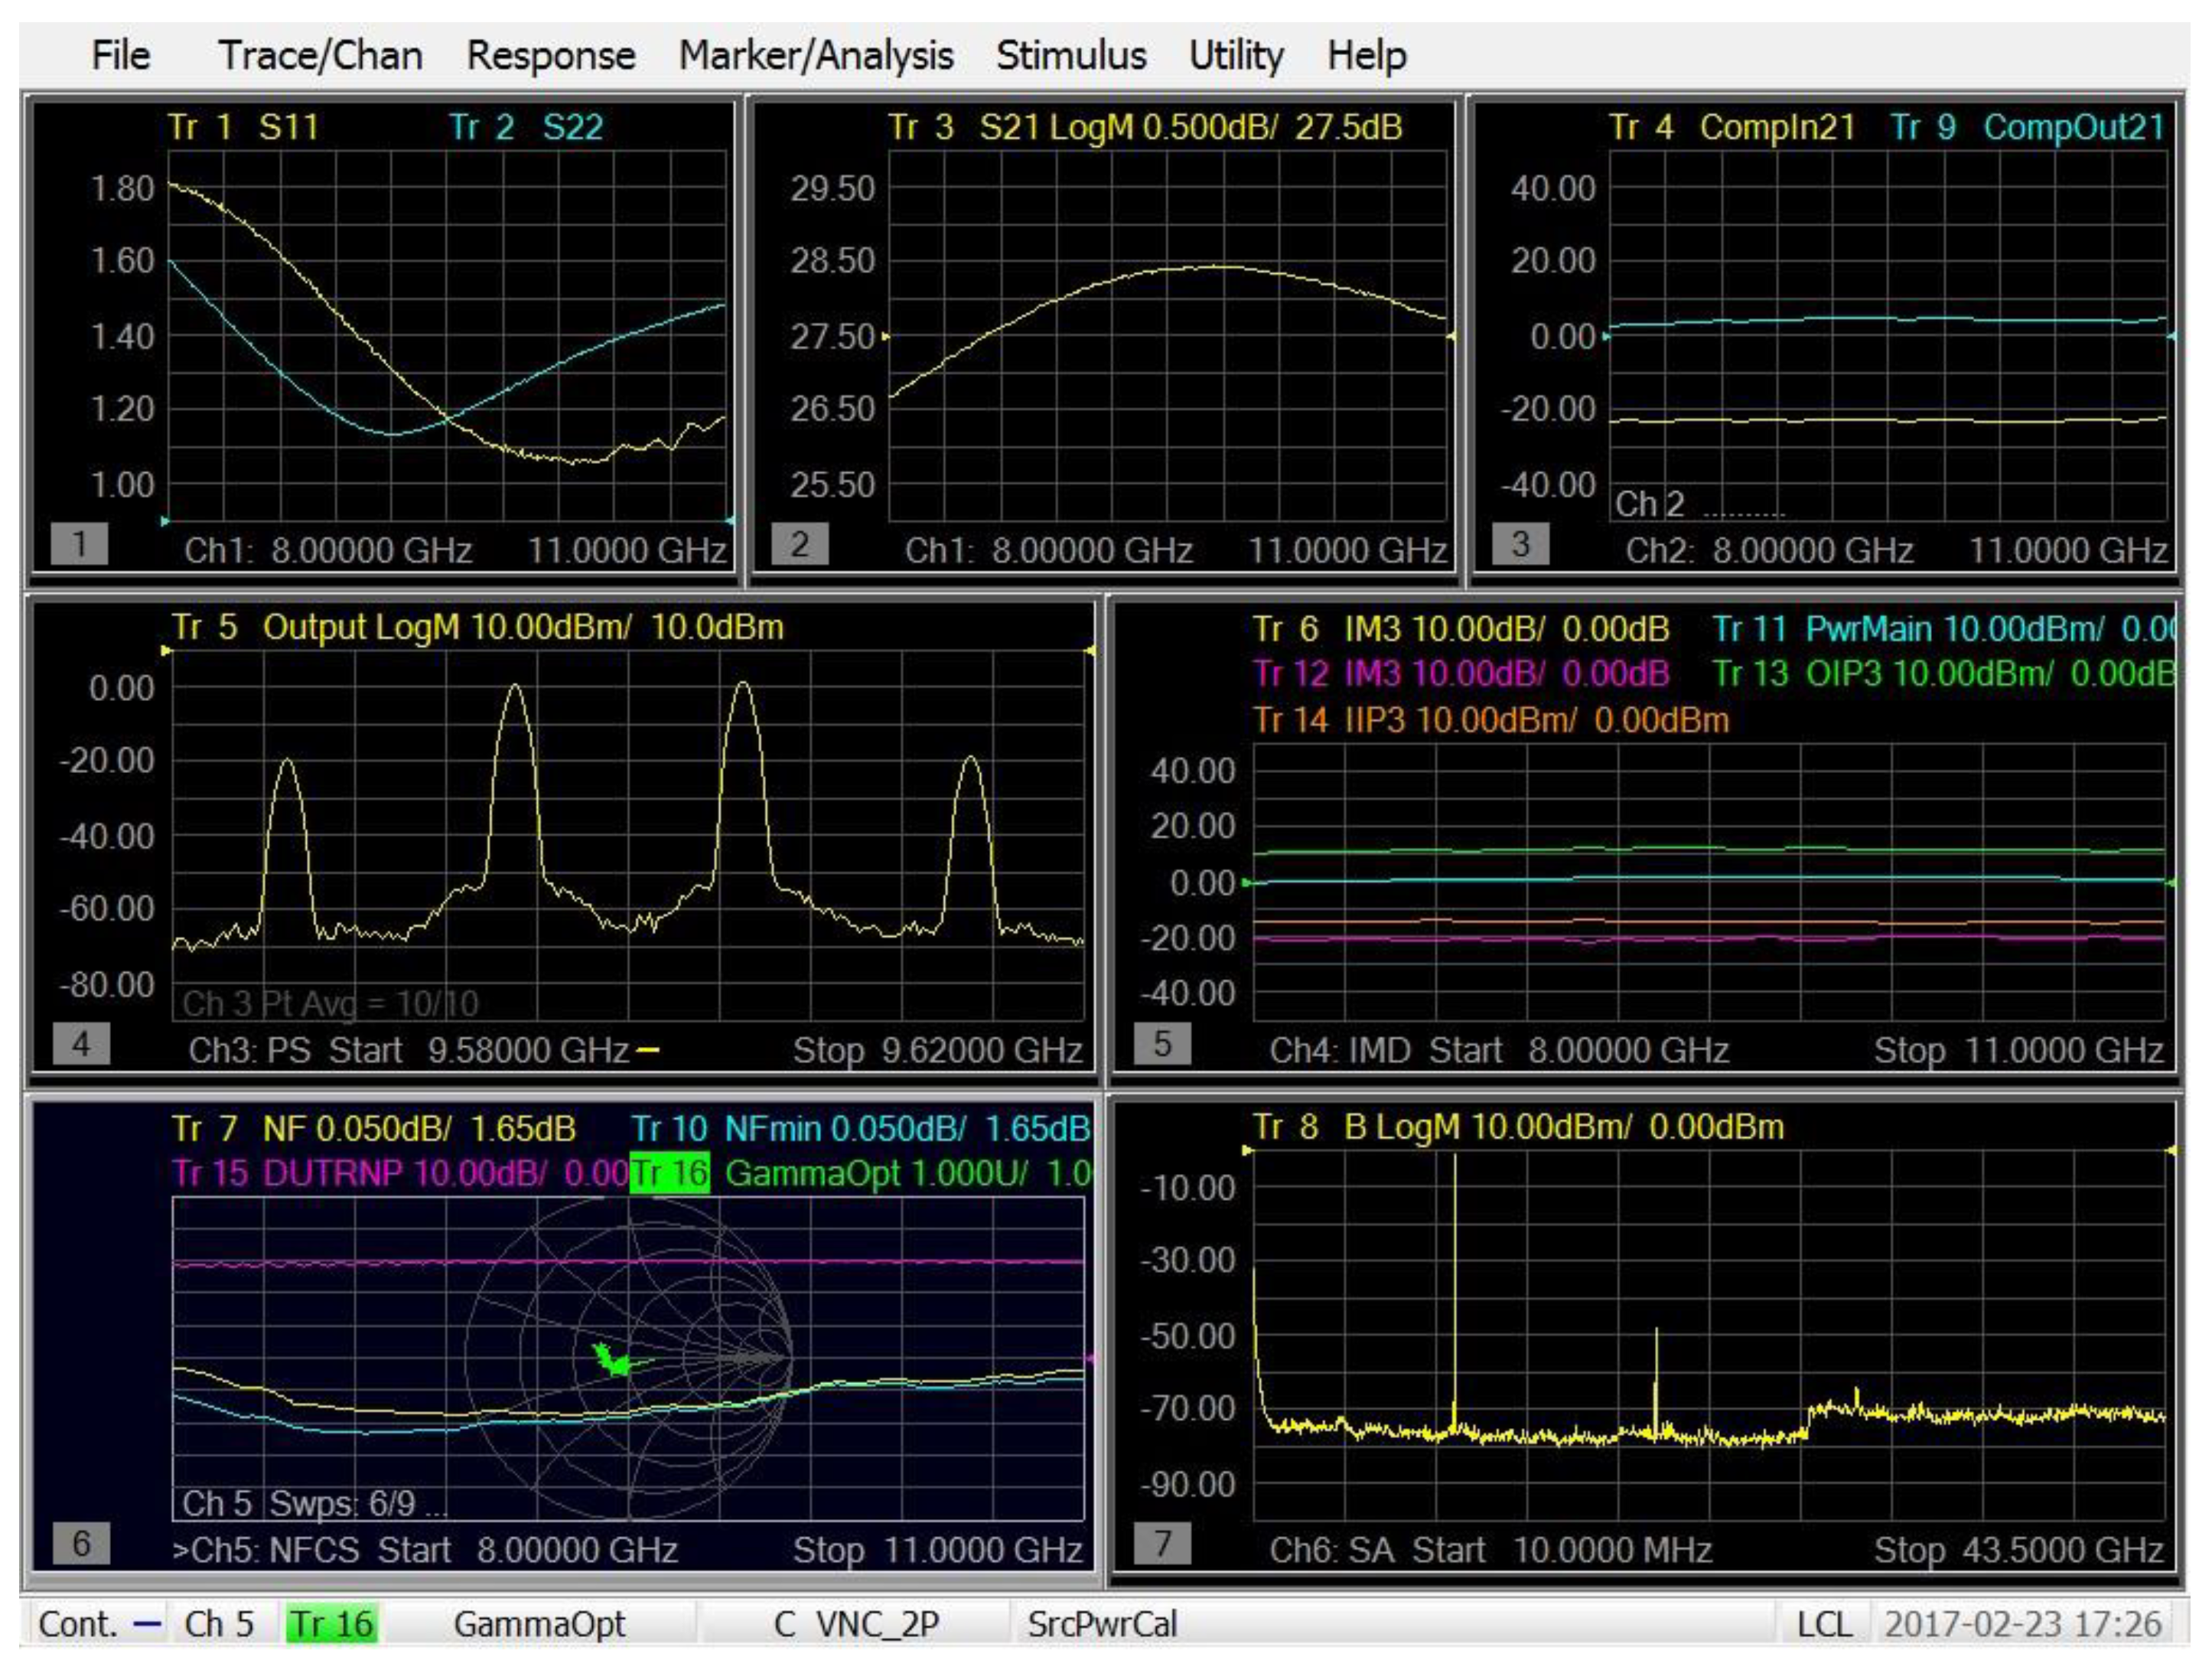Select the Tr 12 IM3 trace label
This screenshot has width=2212, height=1670.
click(x=1461, y=673)
